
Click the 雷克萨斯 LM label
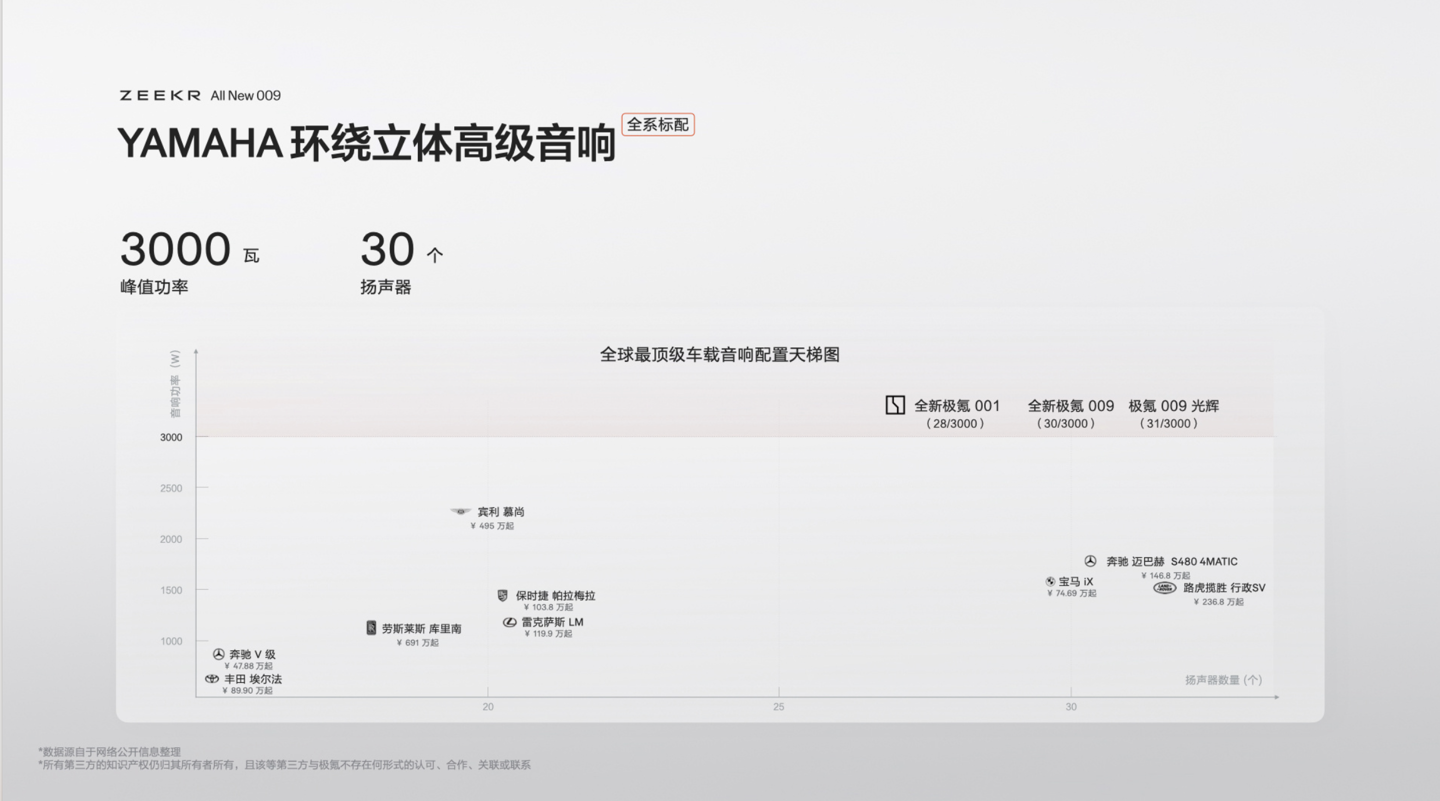coord(552,622)
